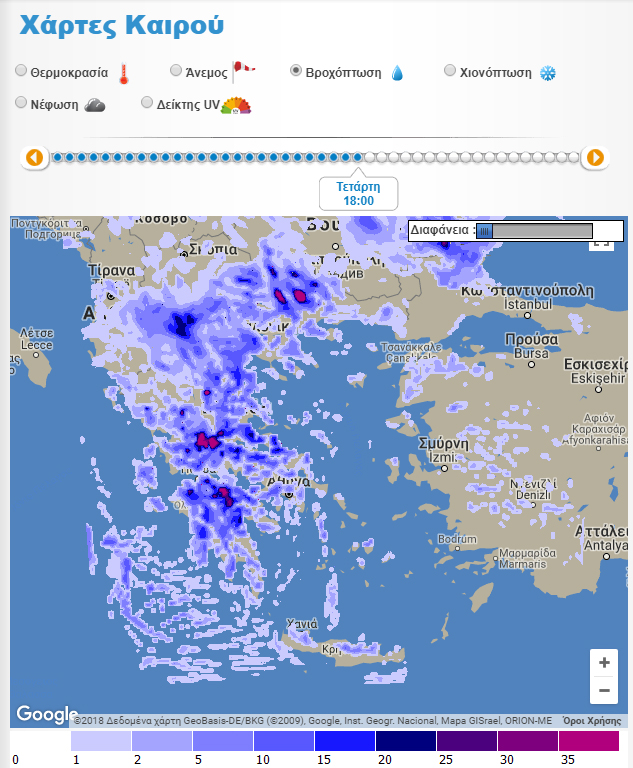Click the raindrop icon next to Βροχόπτωση
The height and width of the screenshot is (768, 633).
coord(397,73)
